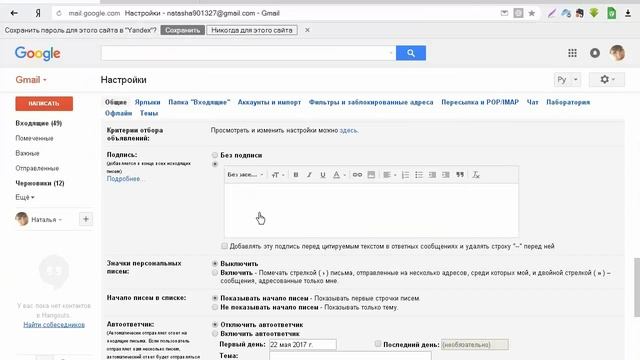Check the 'Последний день' checkbox

click(378, 344)
